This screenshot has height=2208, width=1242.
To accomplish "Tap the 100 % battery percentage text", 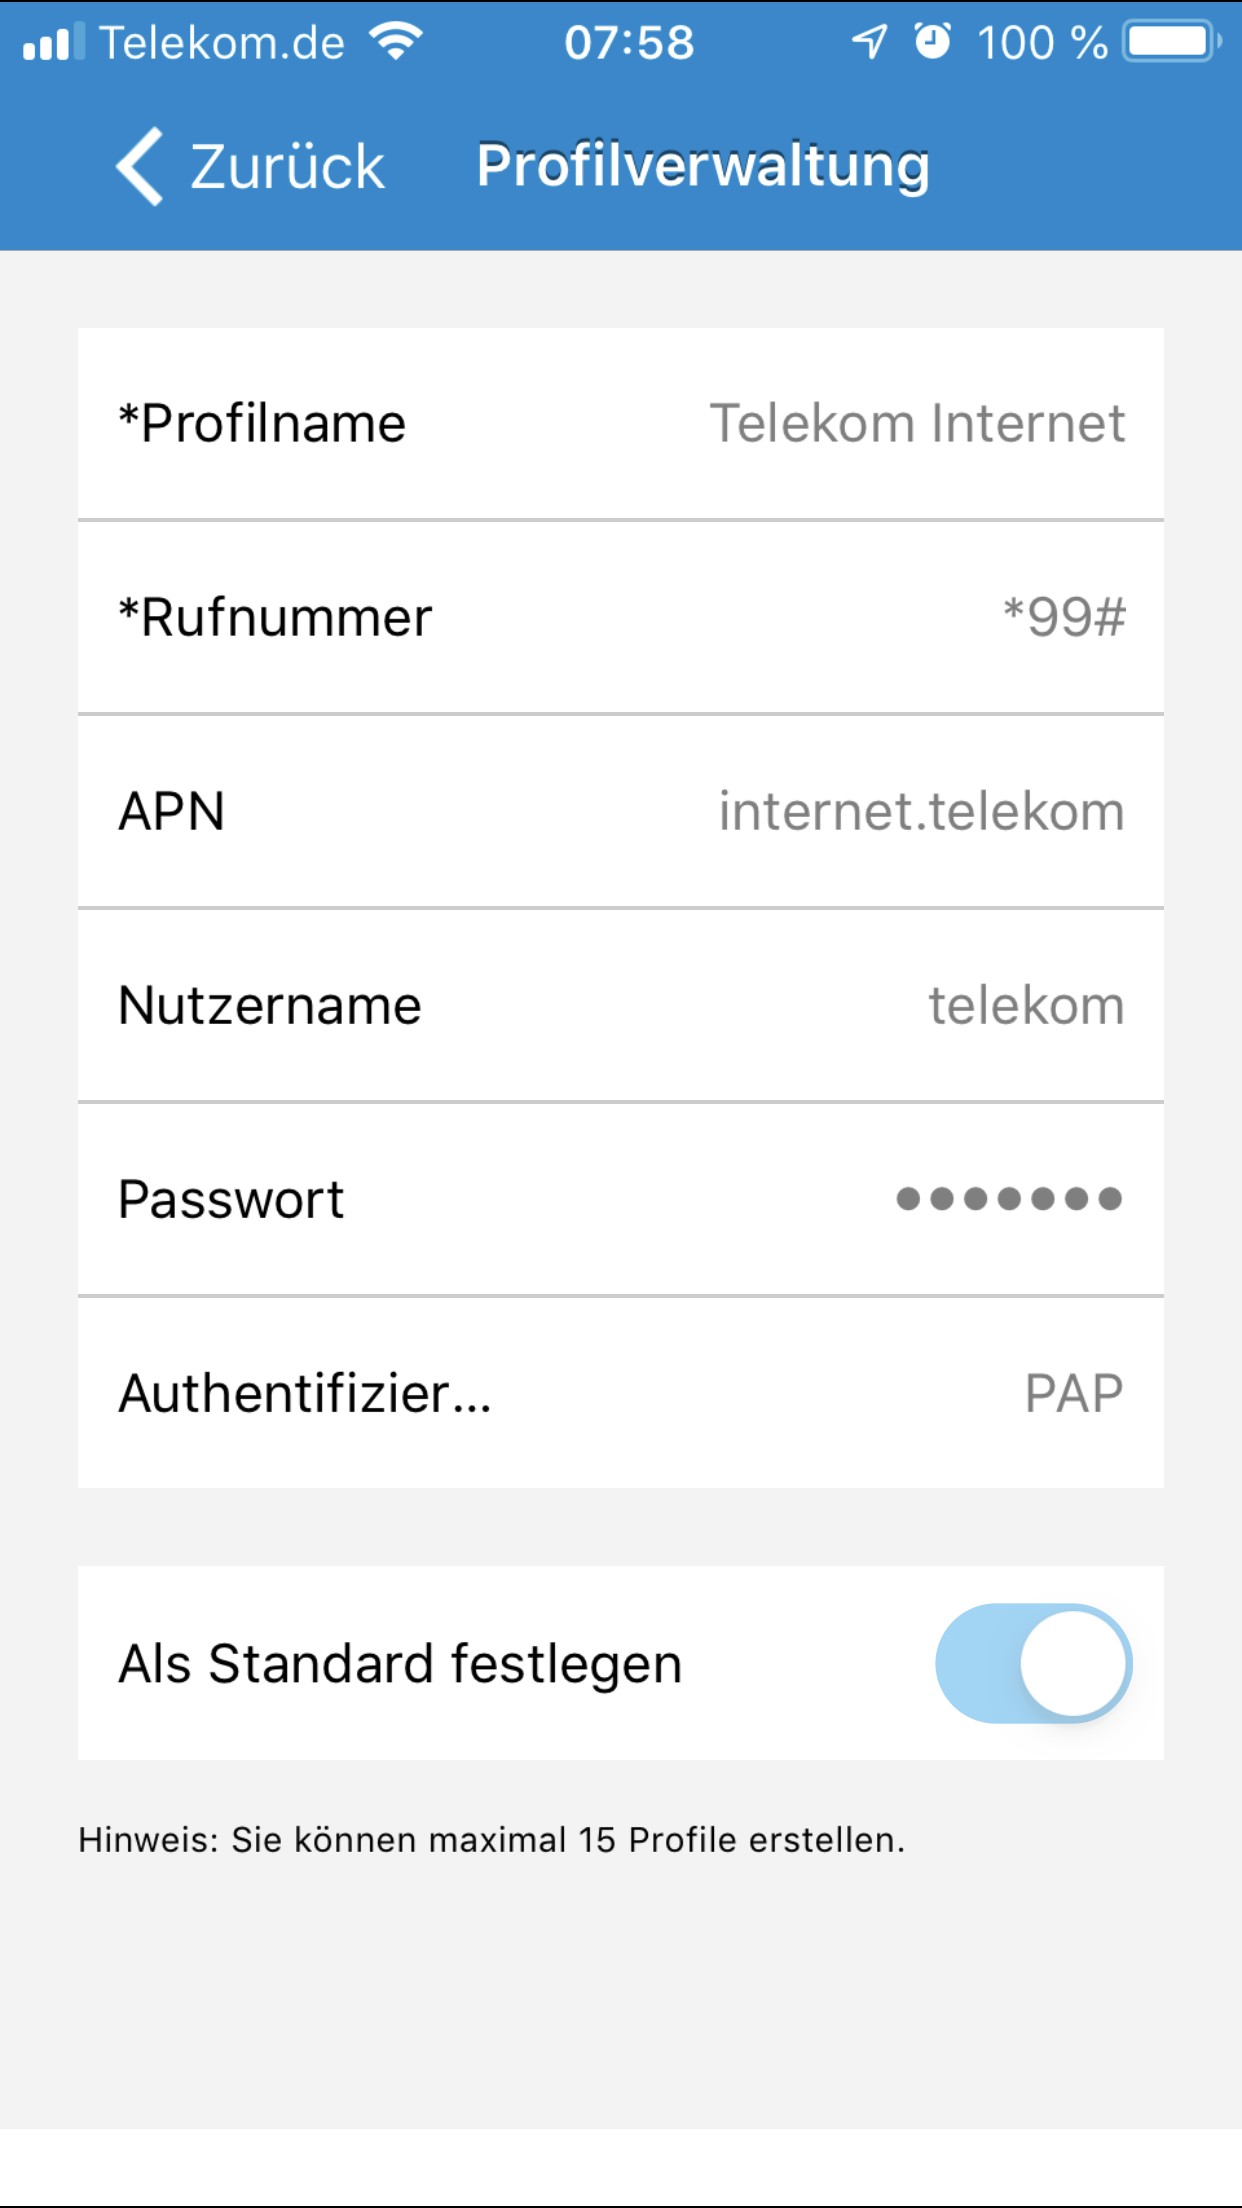I will (1042, 43).
